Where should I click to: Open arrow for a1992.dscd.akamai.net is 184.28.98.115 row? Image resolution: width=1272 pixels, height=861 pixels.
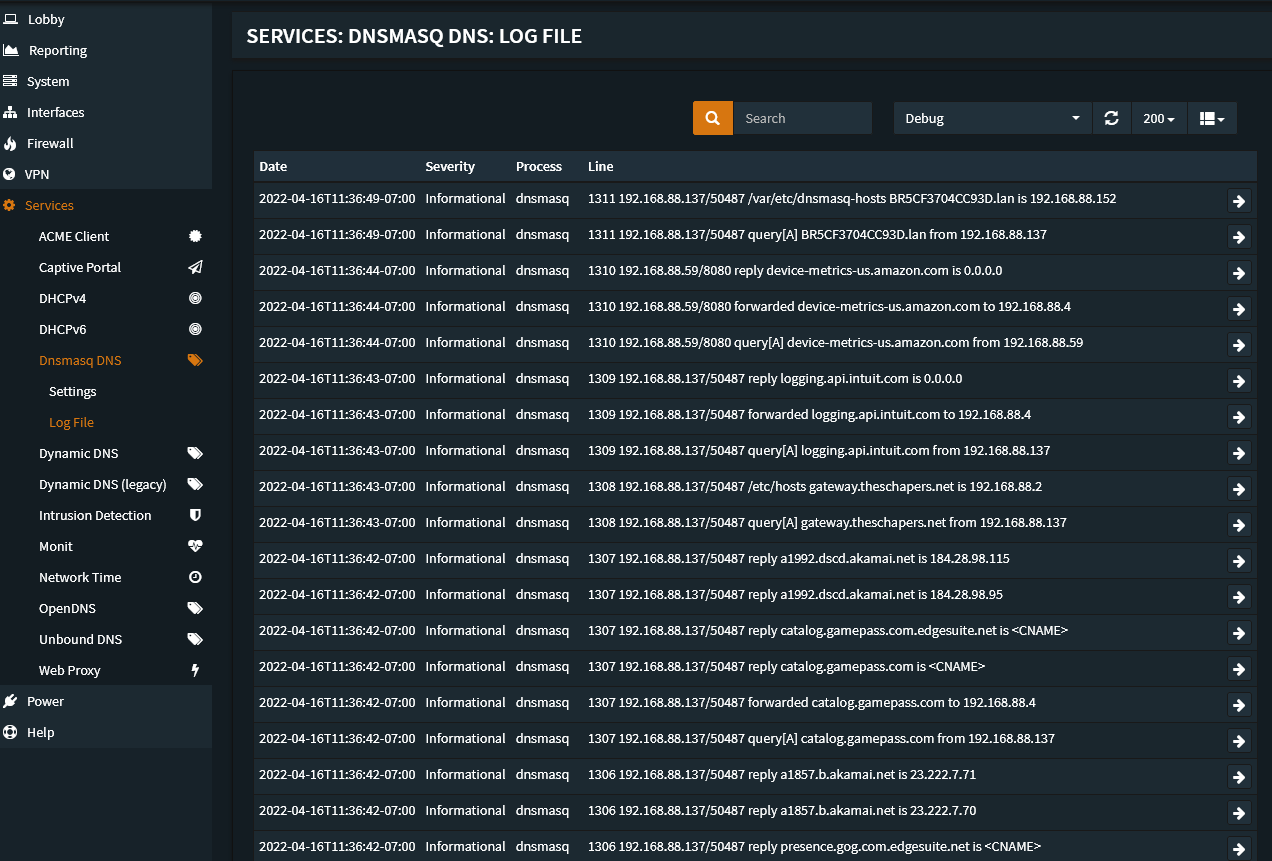[1239, 561]
